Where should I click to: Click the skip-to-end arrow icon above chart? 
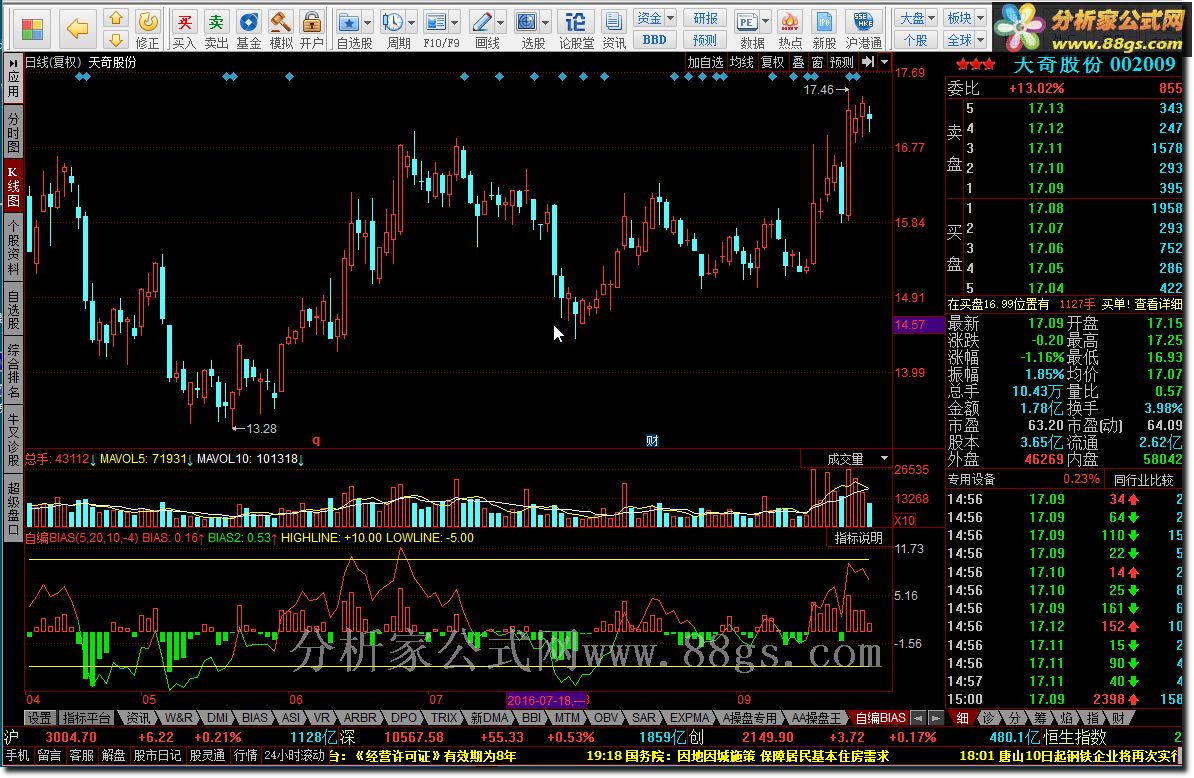pyautogui.click(x=868, y=62)
